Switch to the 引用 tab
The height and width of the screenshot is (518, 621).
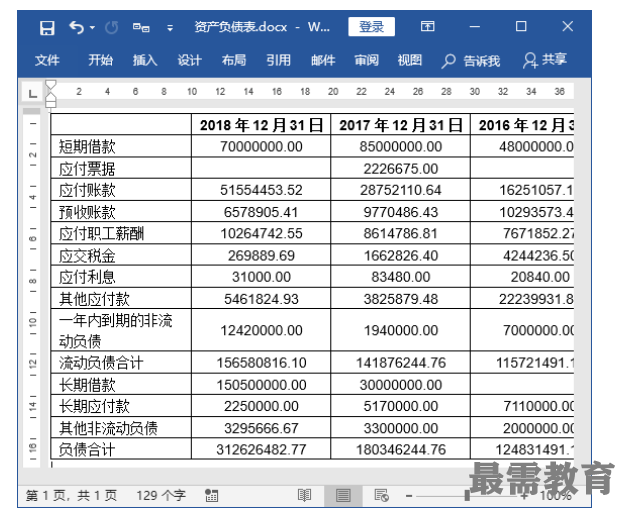point(278,60)
